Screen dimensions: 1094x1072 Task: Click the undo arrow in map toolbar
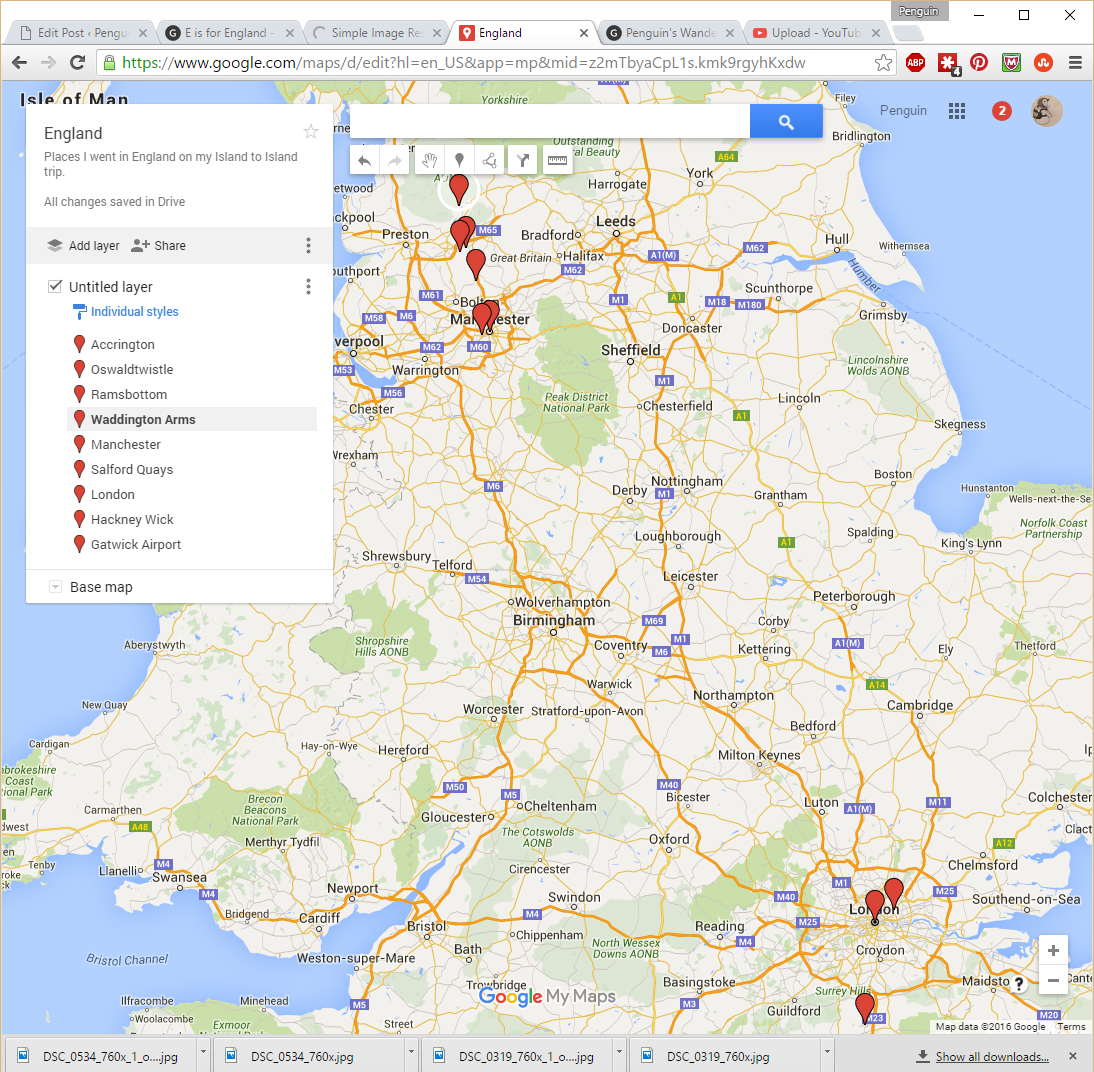click(x=364, y=161)
